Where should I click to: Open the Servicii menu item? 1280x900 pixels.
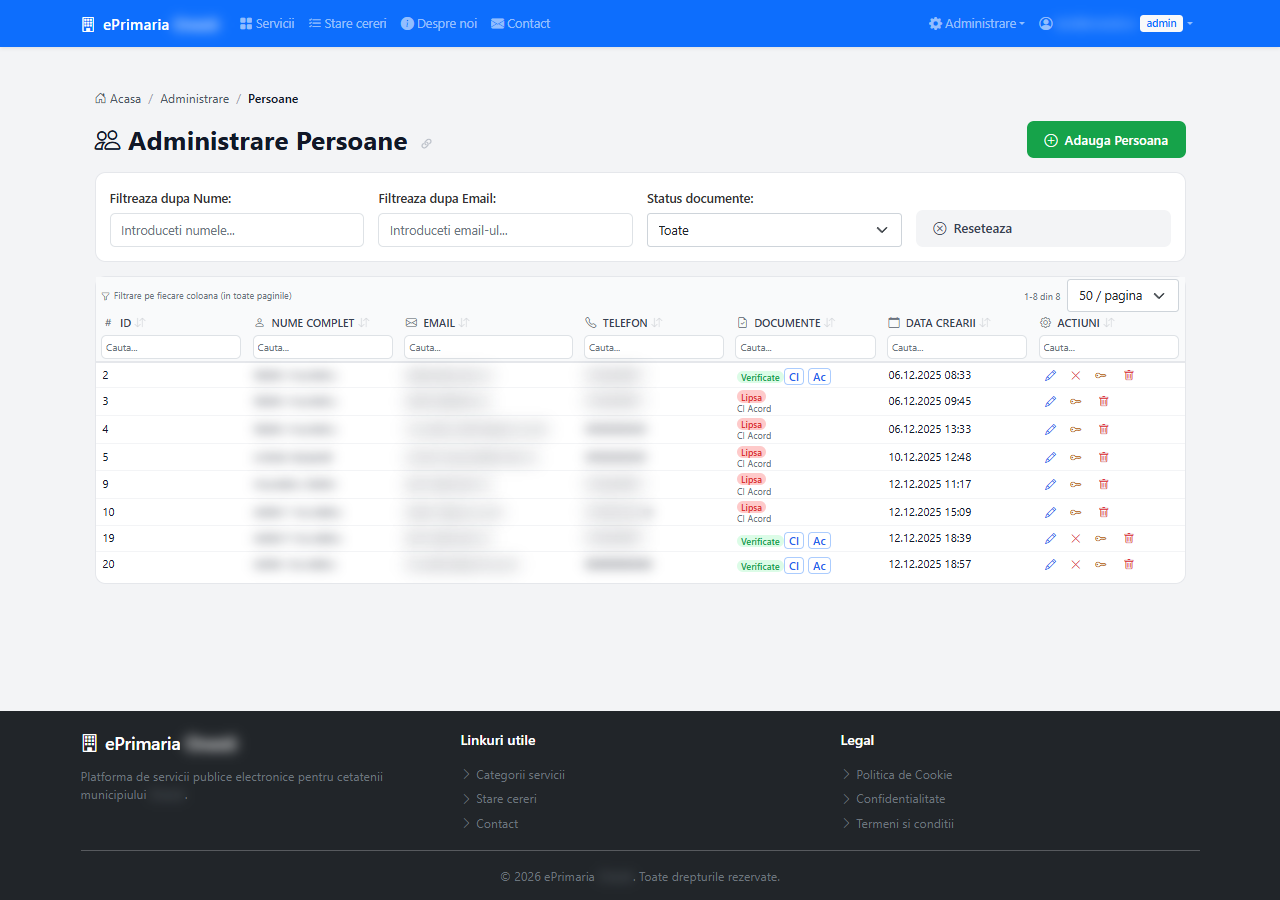(x=267, y=23)
